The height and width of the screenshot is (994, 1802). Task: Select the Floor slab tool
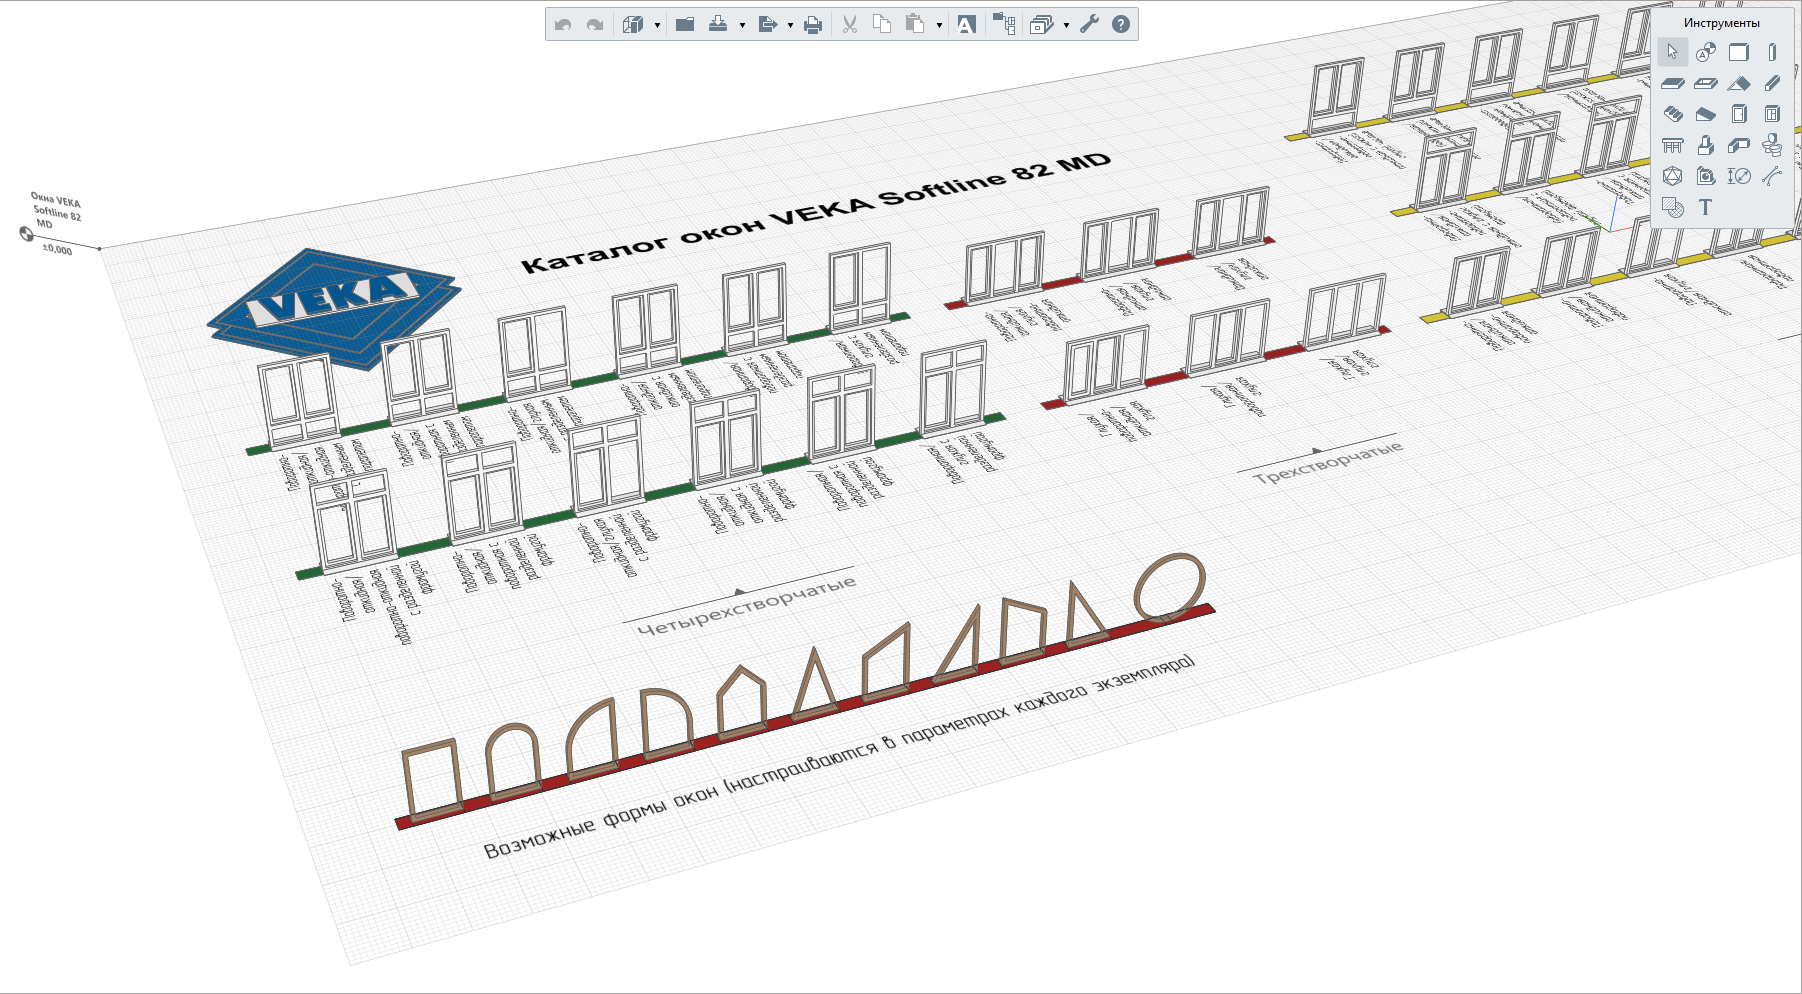(x=1673, y=83)
